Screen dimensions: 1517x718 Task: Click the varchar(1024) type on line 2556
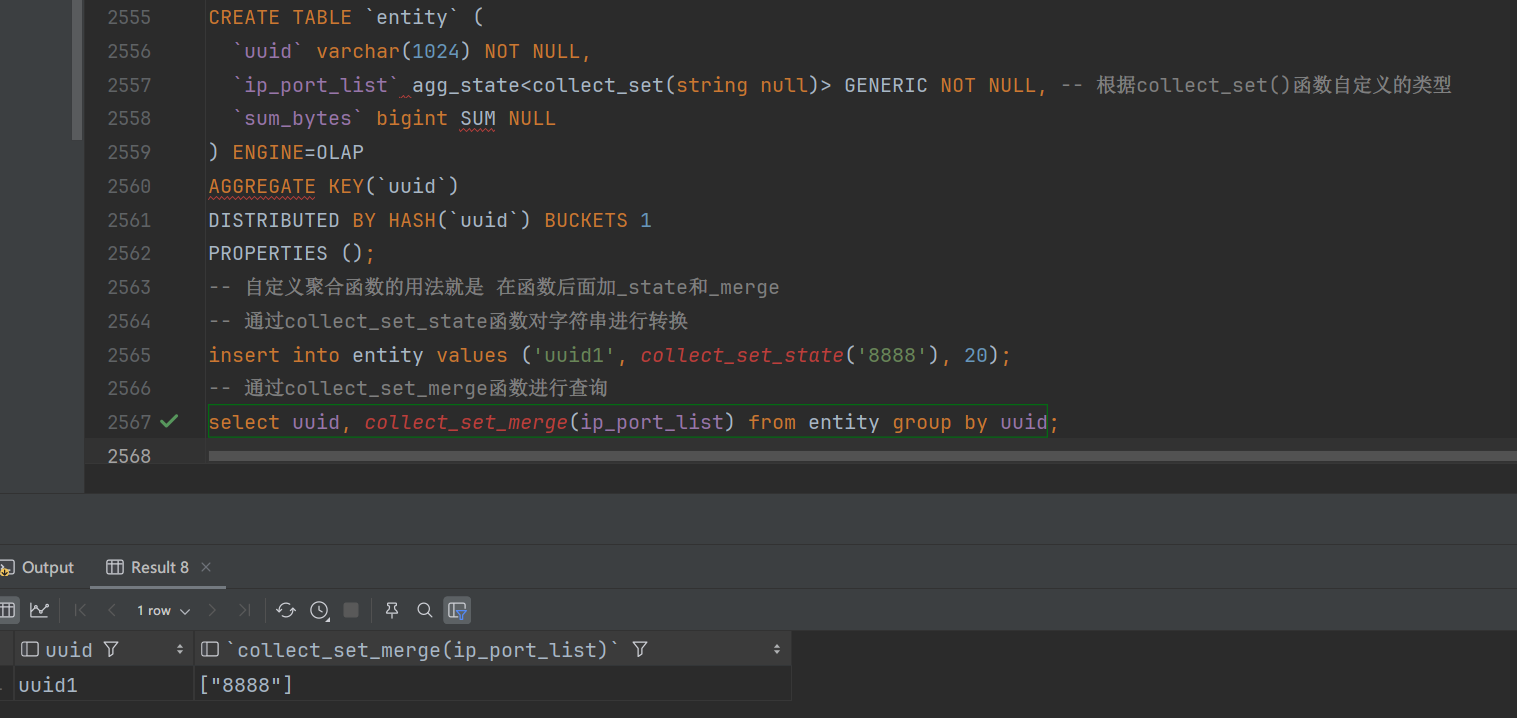[x=394, y=51]
